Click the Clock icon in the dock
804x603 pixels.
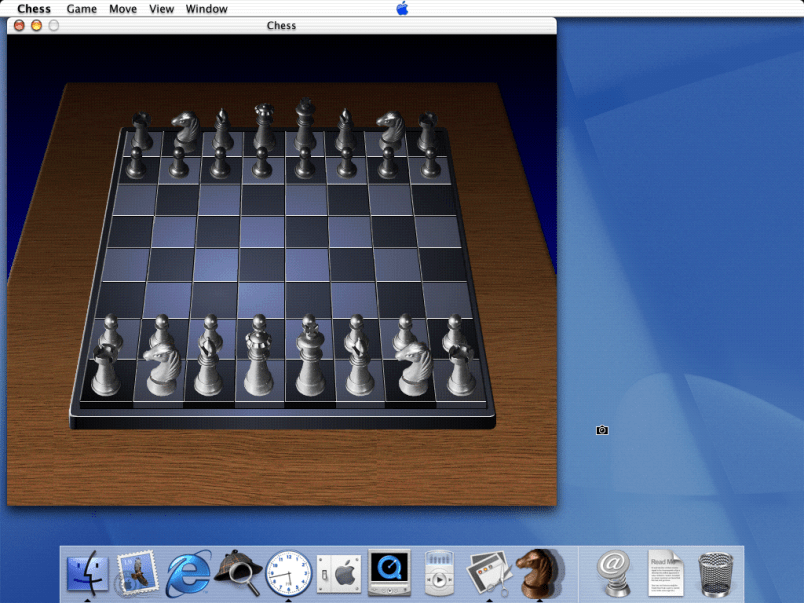[x=288, y=573]
